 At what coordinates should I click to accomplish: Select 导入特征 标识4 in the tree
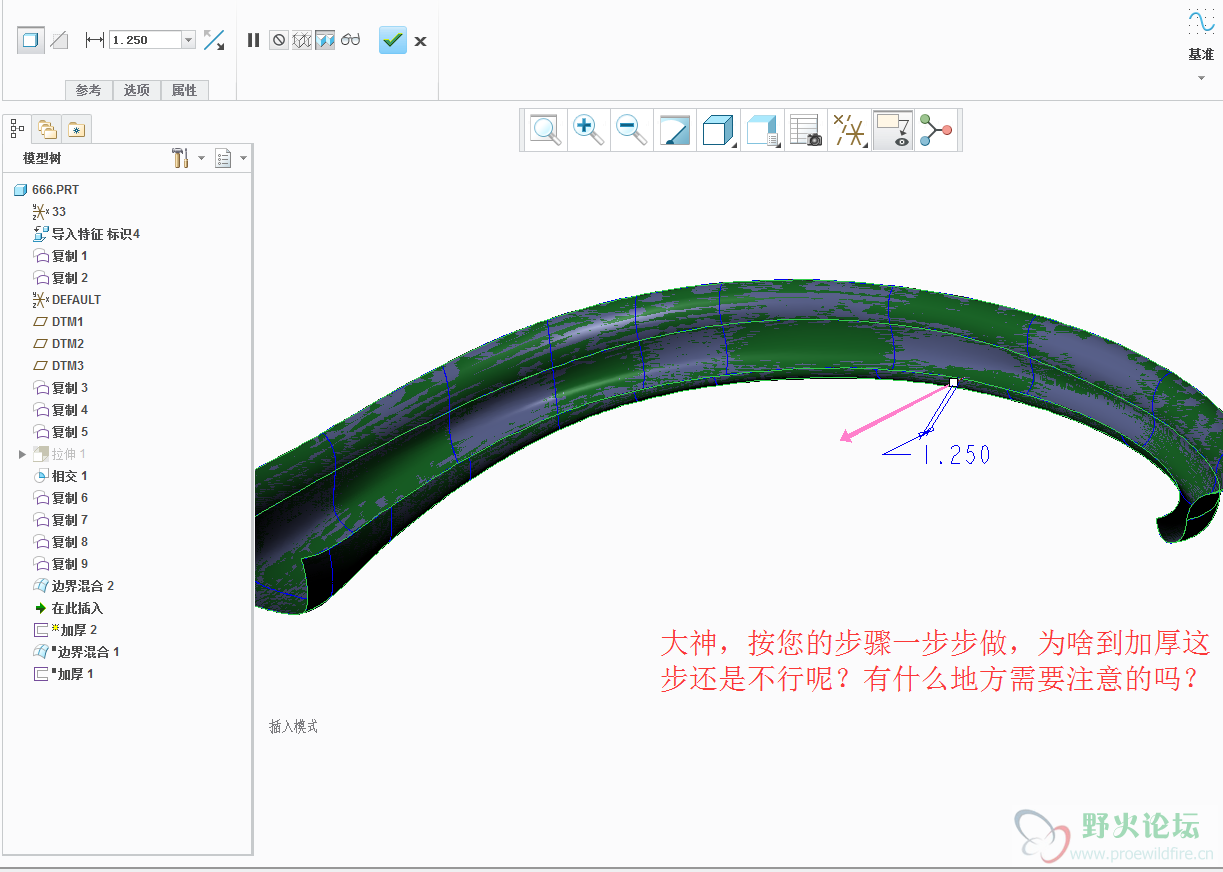click(x=96, y=234)
